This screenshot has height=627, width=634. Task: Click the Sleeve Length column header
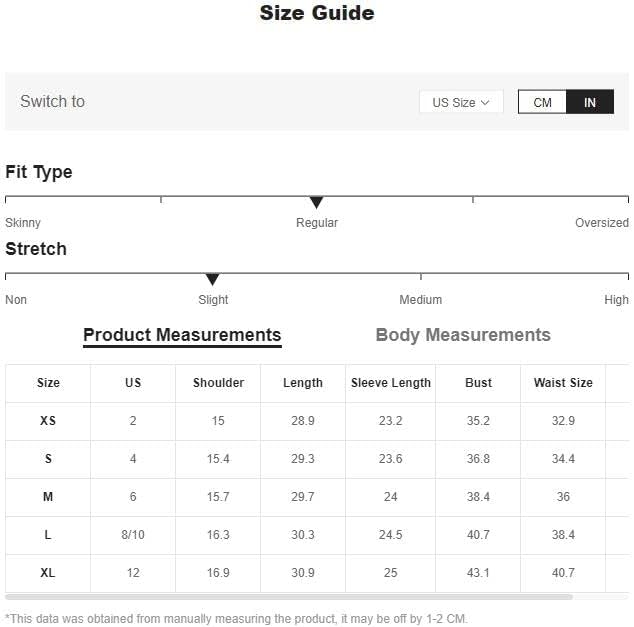391,383
